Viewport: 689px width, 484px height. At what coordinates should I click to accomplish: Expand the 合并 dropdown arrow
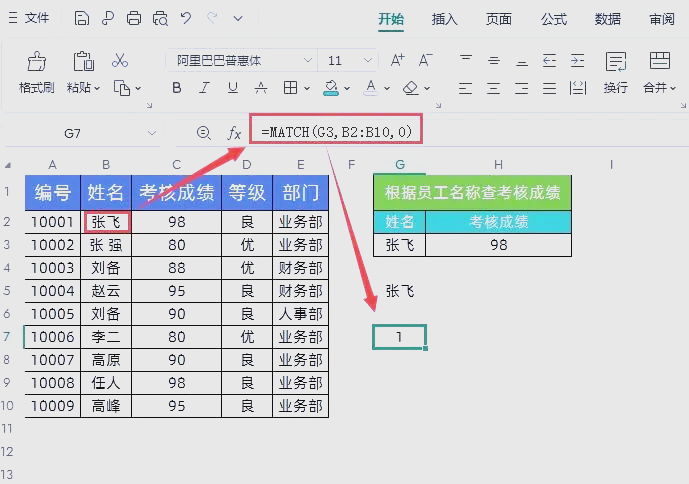[x=673, y=88]
